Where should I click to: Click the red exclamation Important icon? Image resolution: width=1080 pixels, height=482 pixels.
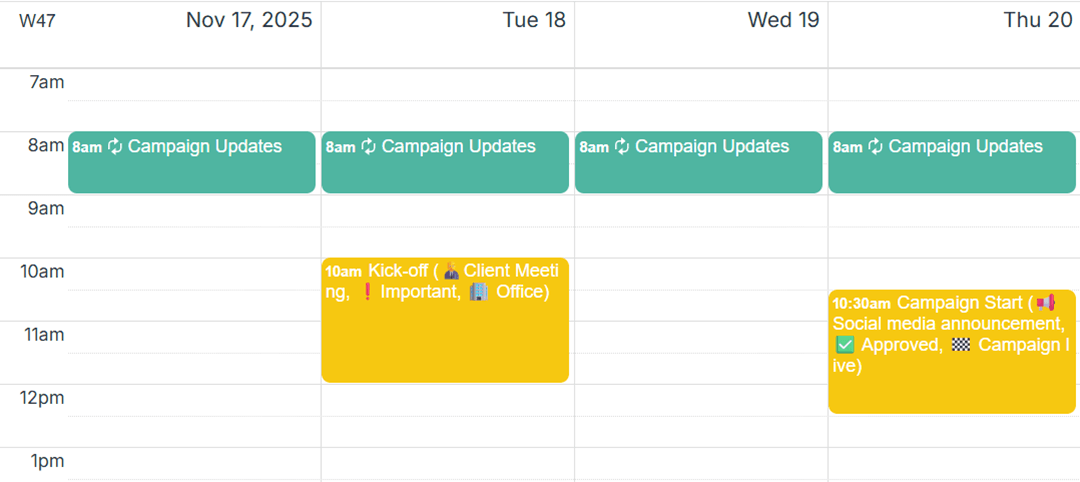point(366,292)
